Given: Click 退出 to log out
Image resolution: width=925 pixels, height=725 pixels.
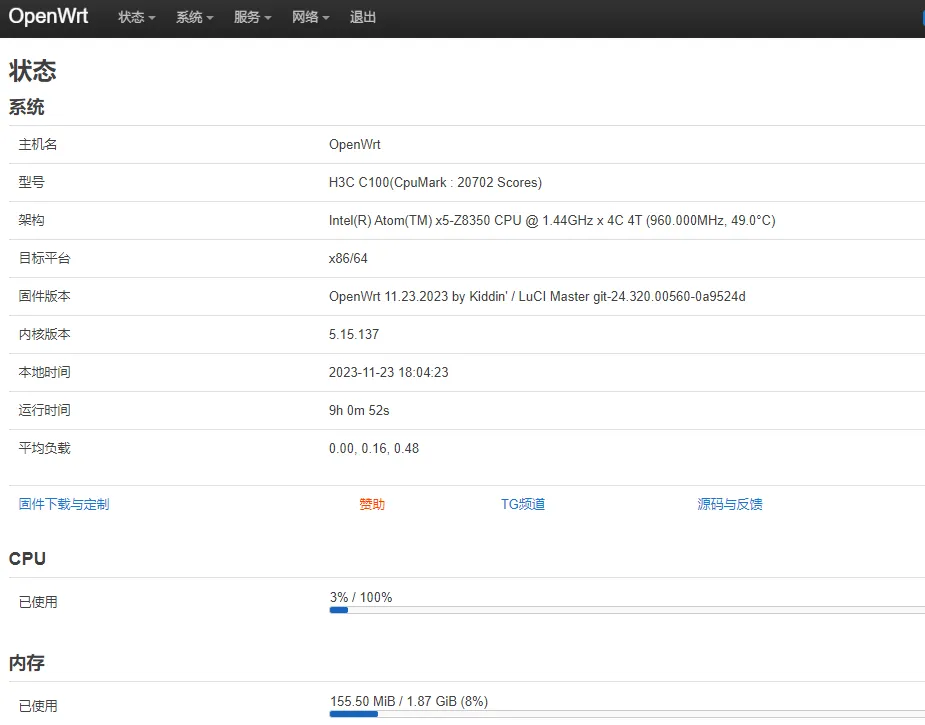Looking at the screenshot, I should pos(363,18).
